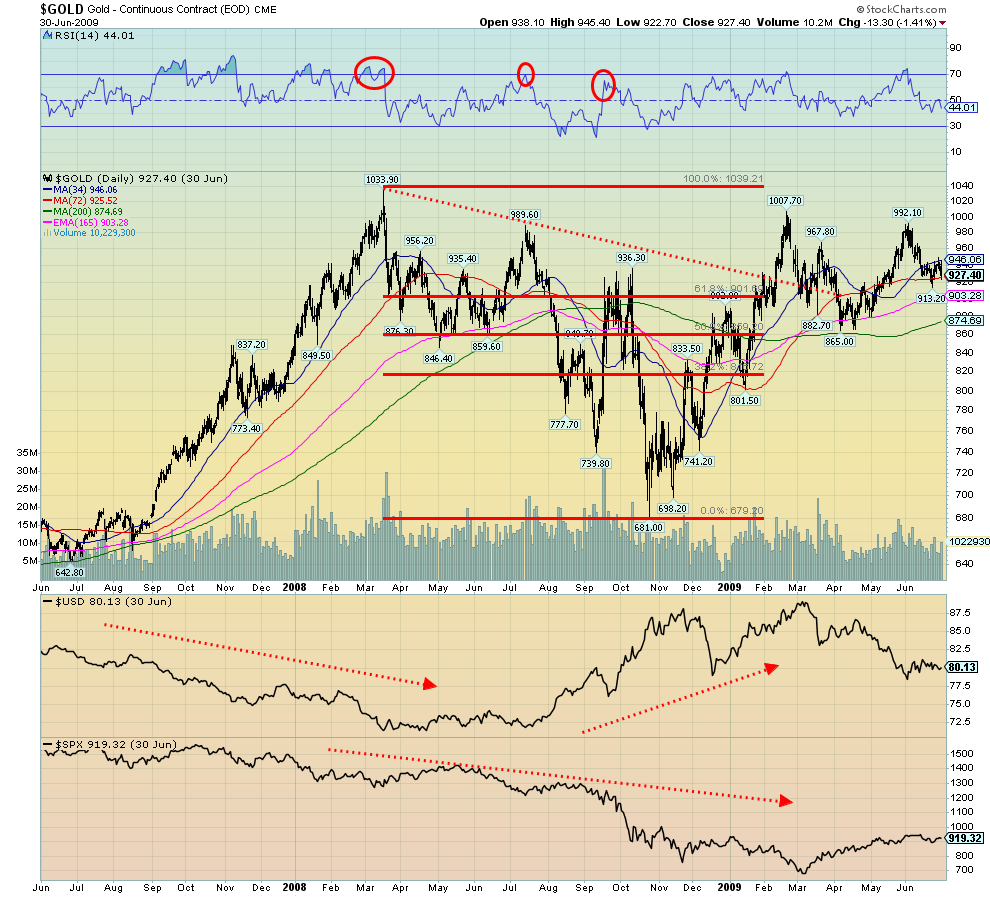
Task: Click the downward red arrowhead in $USD panel
Action: pyautogui.click(x=430, y=684)
